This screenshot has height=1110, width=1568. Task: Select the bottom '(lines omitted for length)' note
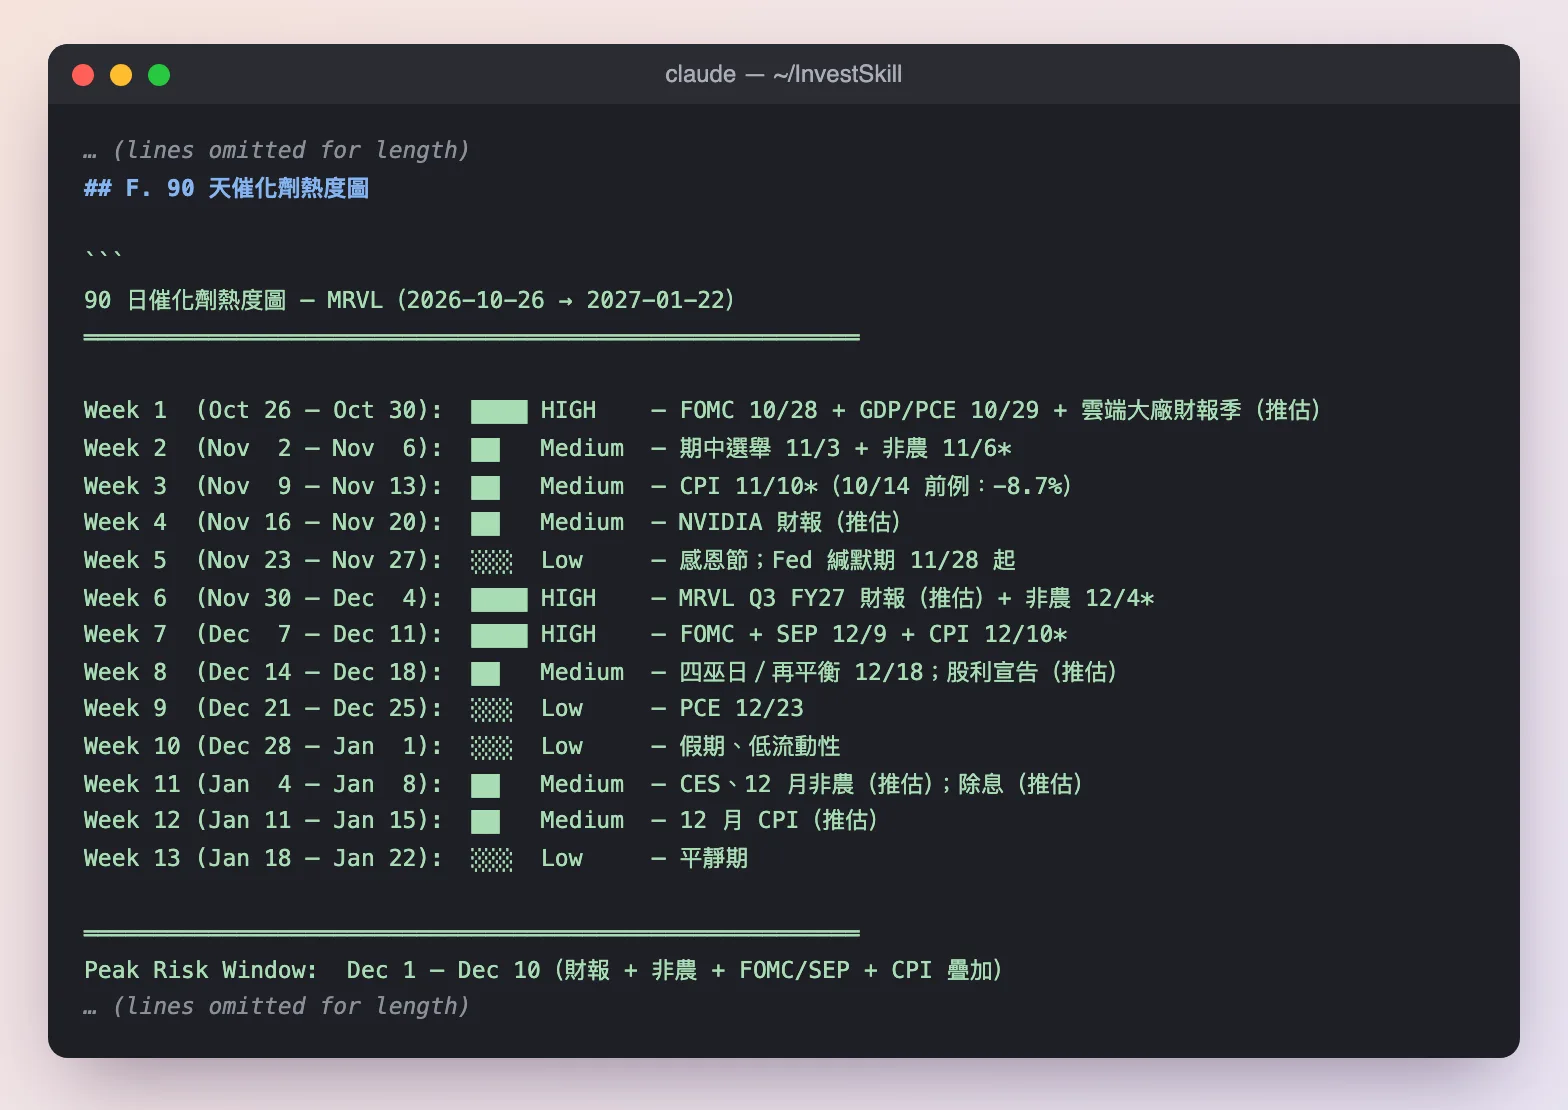coord(290,1006)
